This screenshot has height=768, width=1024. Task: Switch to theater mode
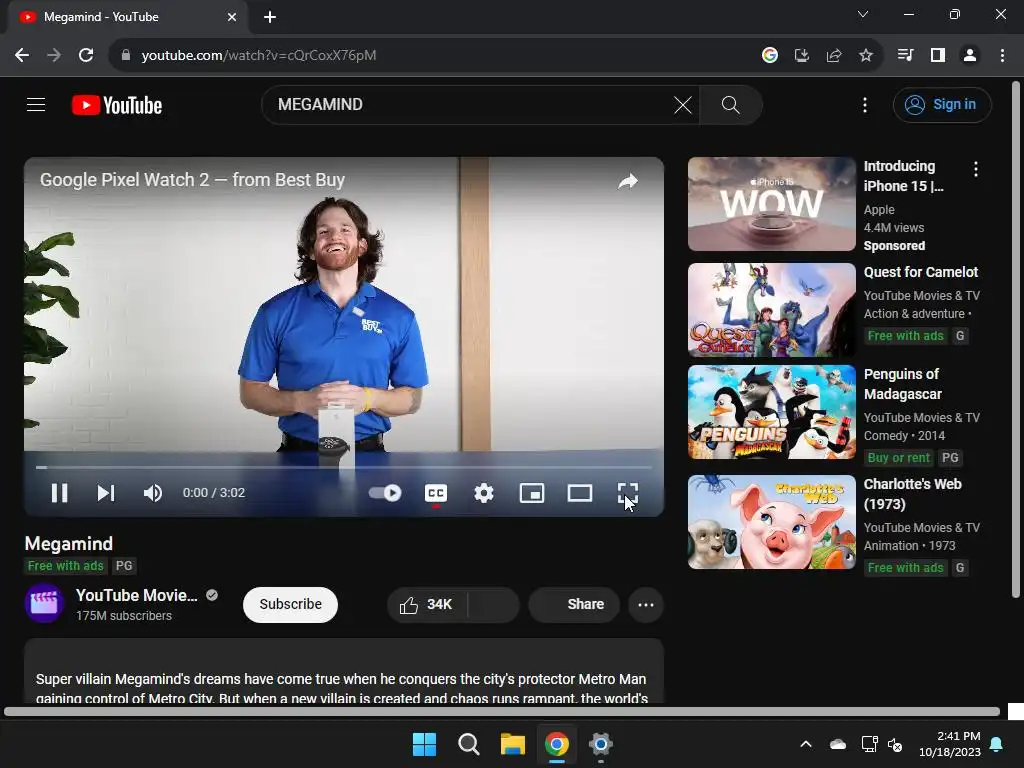580,493
